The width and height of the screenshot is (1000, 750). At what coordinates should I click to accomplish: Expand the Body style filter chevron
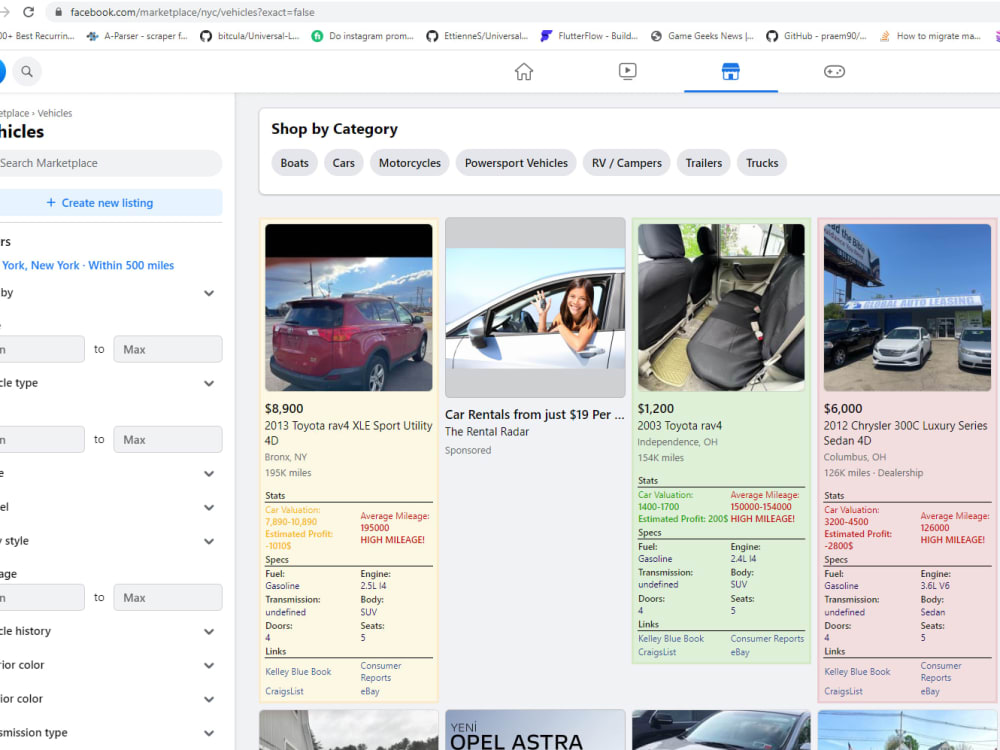[x=209, y=541]
